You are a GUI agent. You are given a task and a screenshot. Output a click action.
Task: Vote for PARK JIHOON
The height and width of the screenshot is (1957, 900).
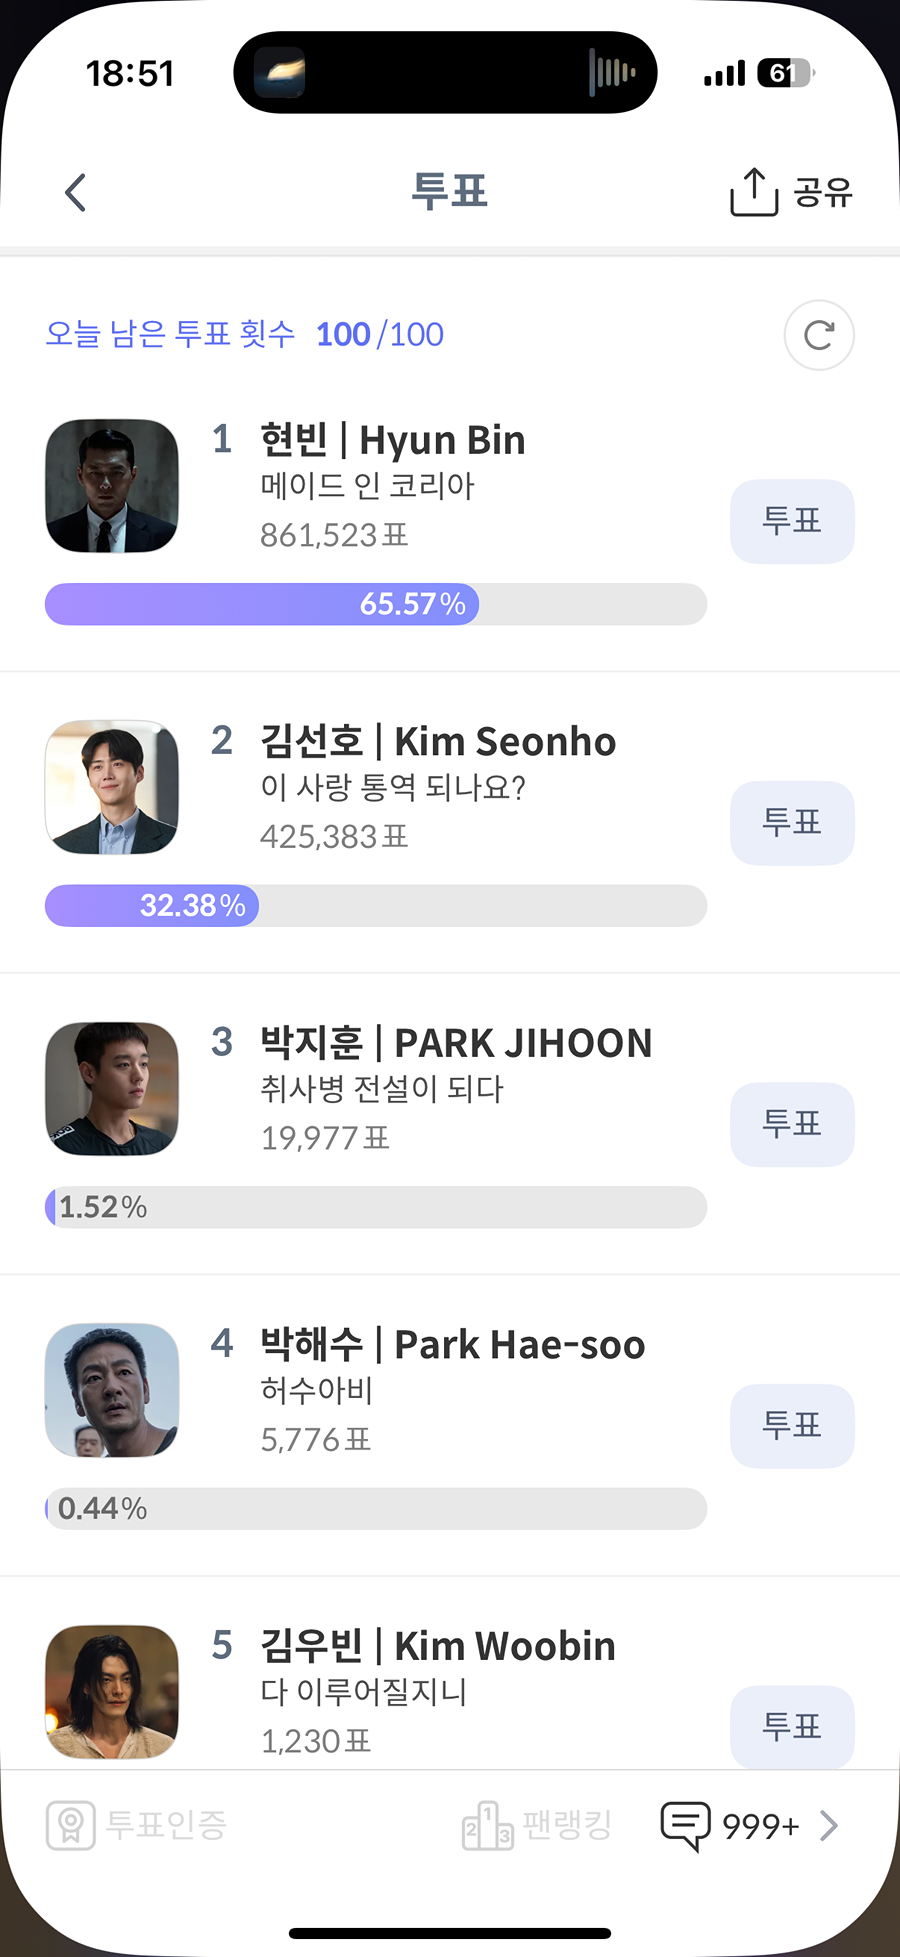tap(792, 1125)
